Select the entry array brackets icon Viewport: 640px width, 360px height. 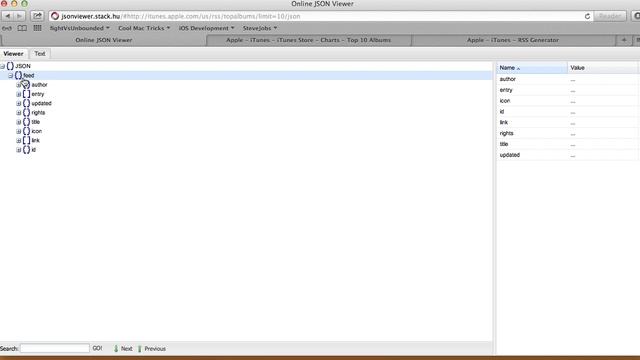tap(27, 94)
